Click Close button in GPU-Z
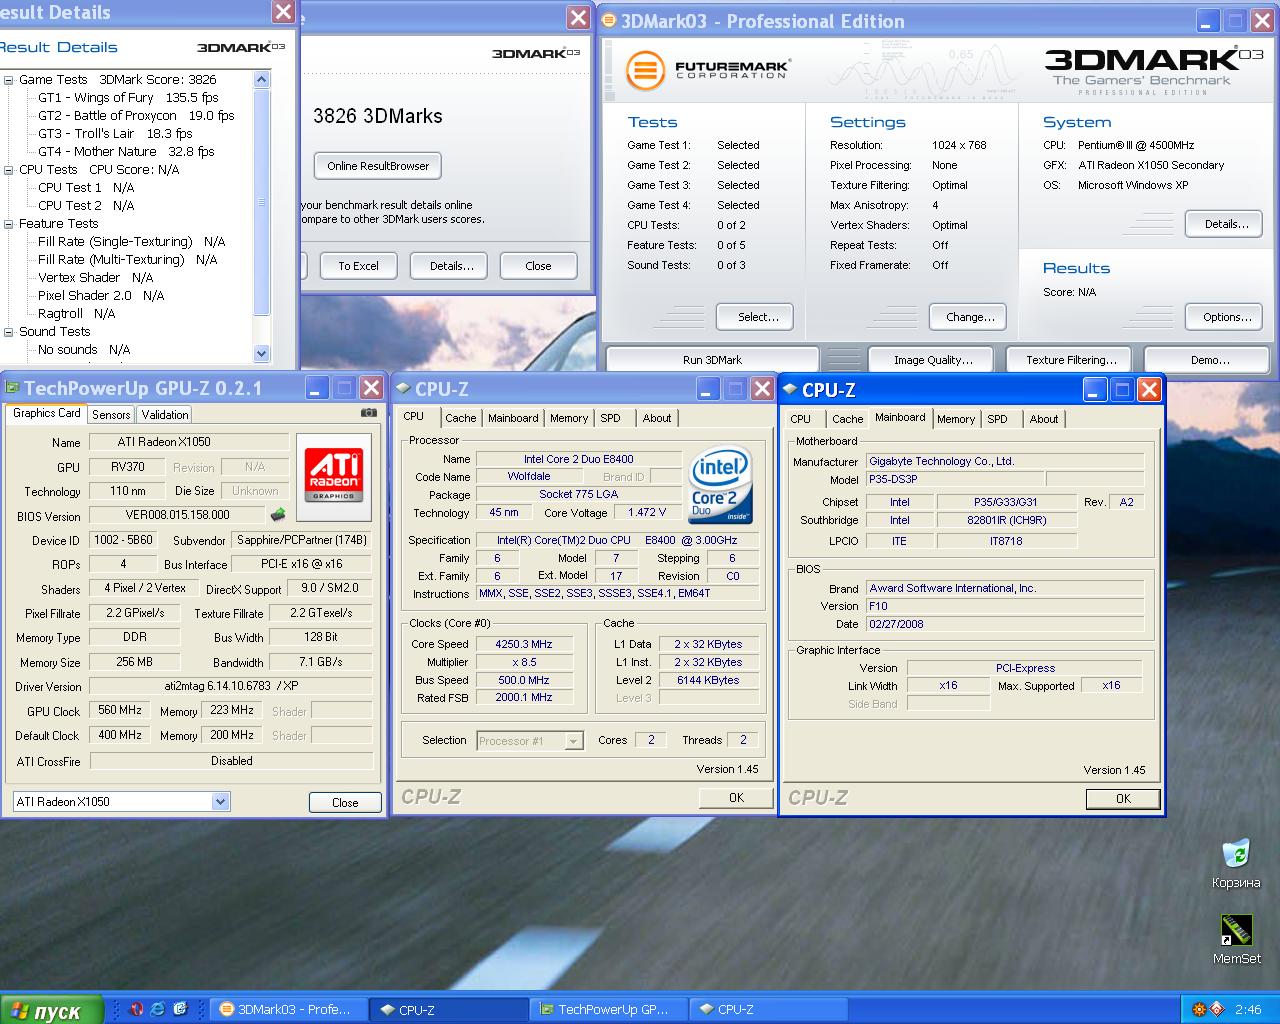This screenshot has height=1024, width=1280. point(344,802)
